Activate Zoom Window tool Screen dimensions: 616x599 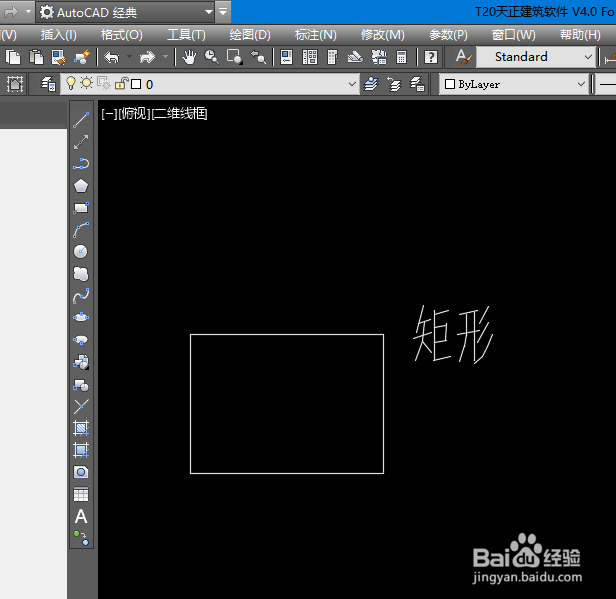tap(235, 57)
